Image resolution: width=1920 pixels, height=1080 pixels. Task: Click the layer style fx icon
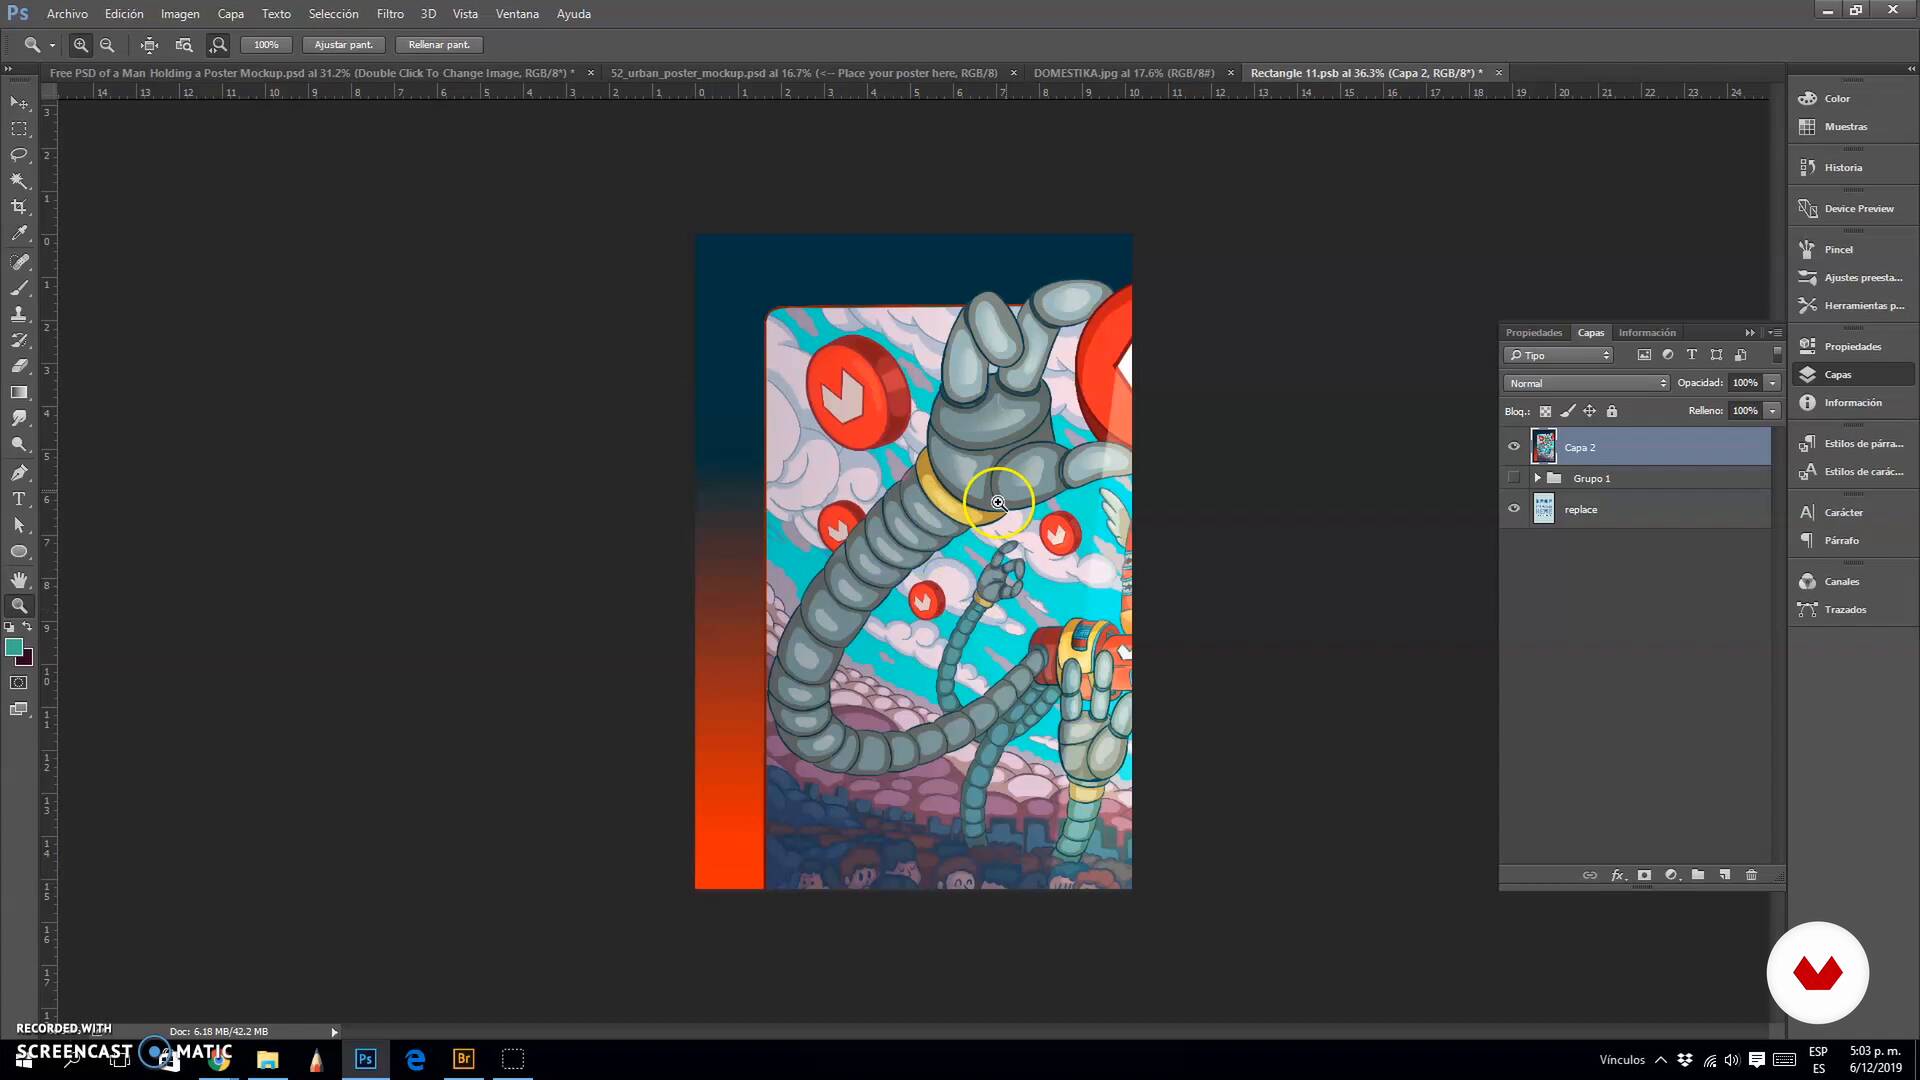[1617, 875]
